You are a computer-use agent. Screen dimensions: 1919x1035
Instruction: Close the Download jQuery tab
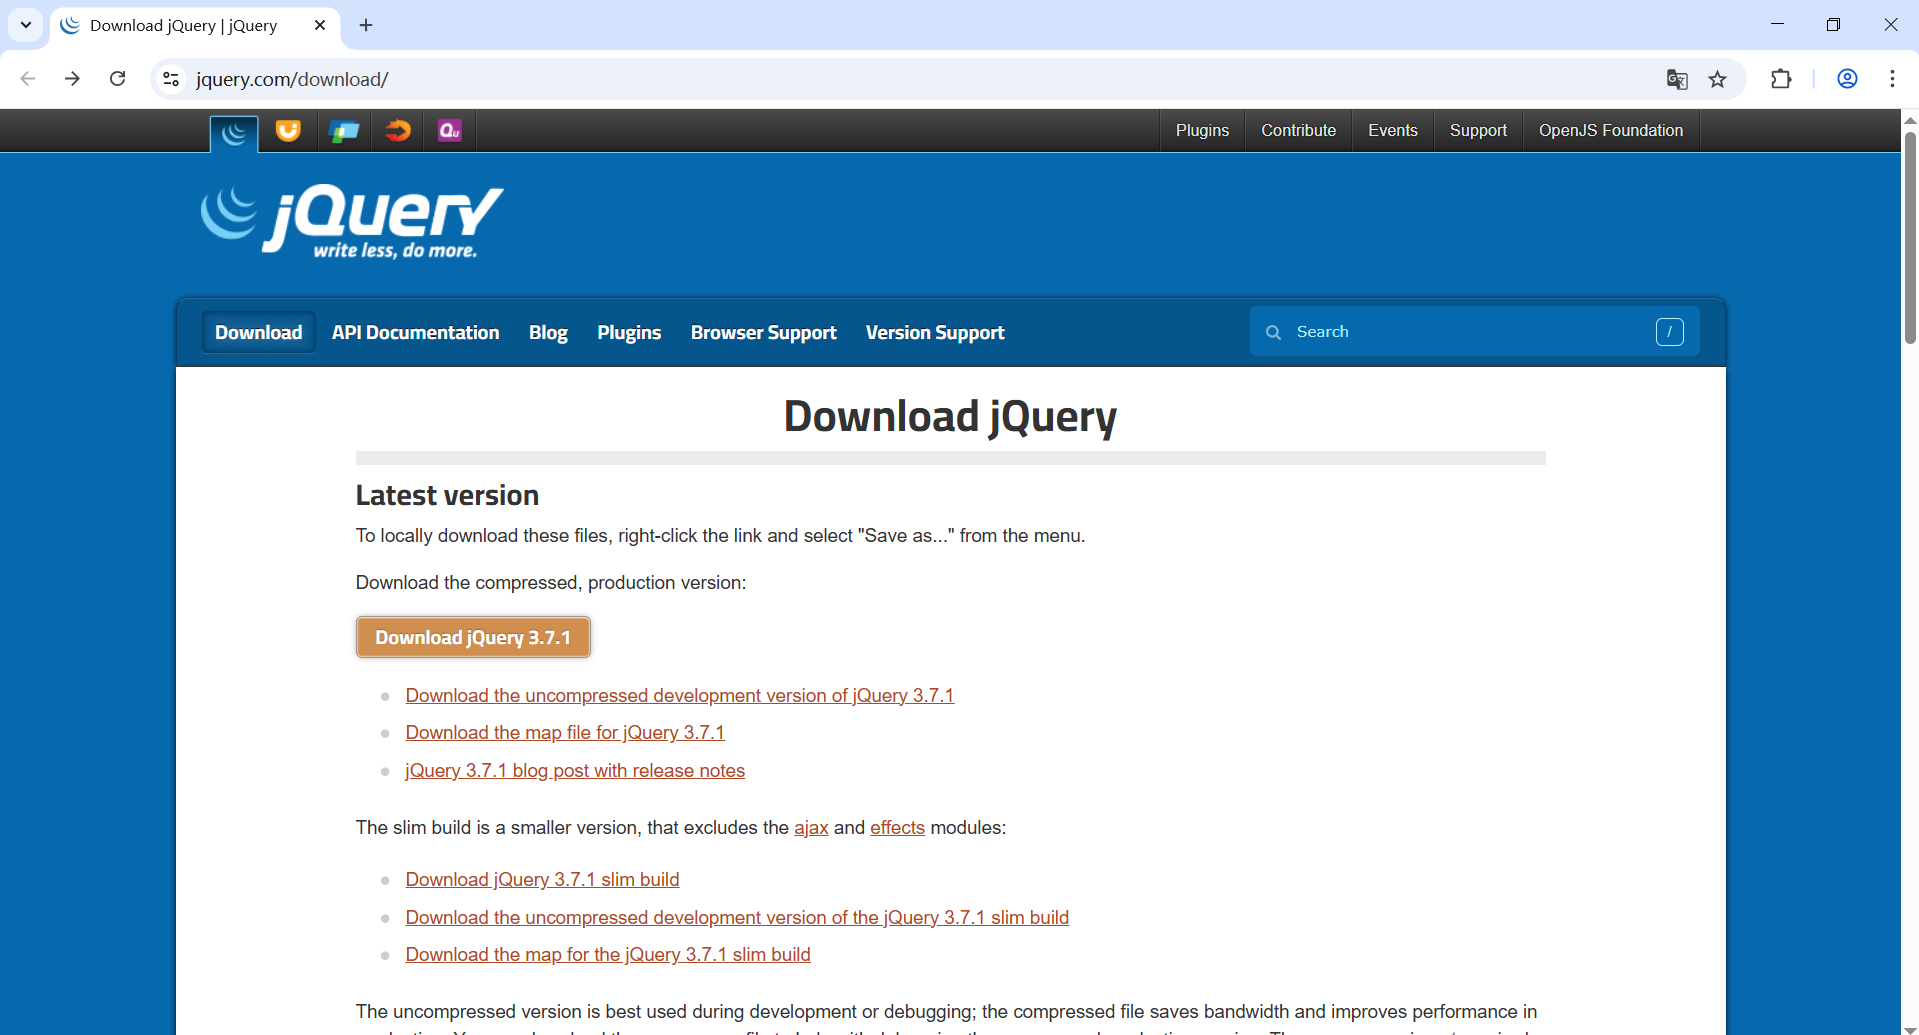(x=320, y=25)
